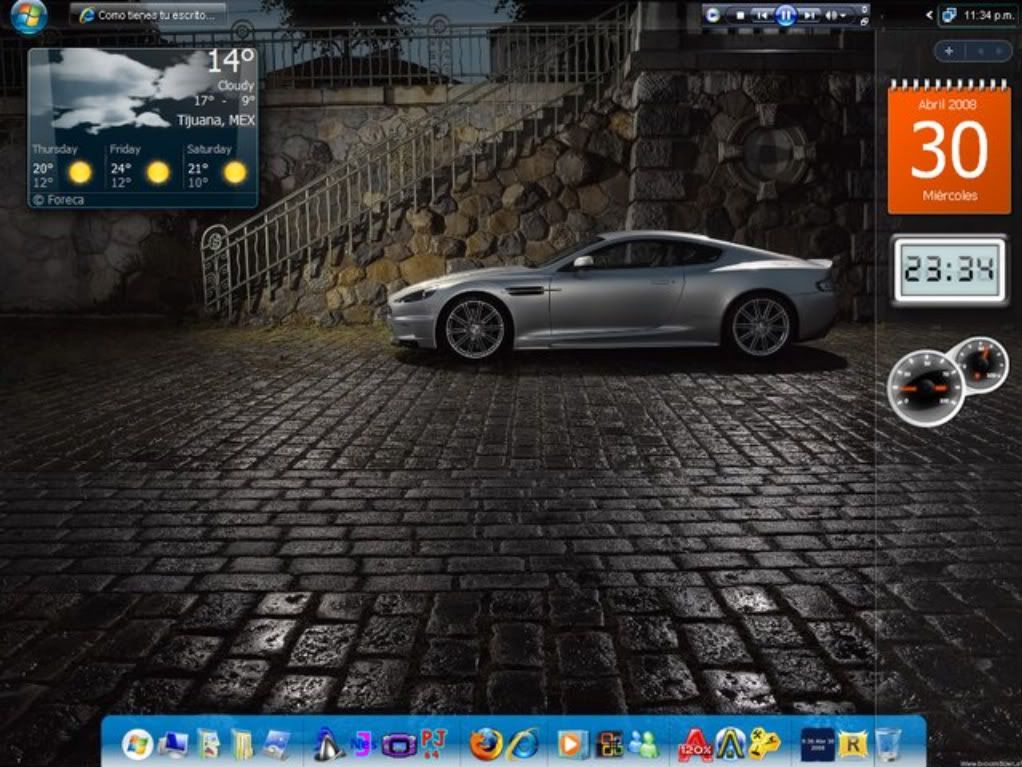1022x767 pixels.
Task: Open the Saturday forecast in weather gadget
Action: pyautogui.click(x=218, y=167)
